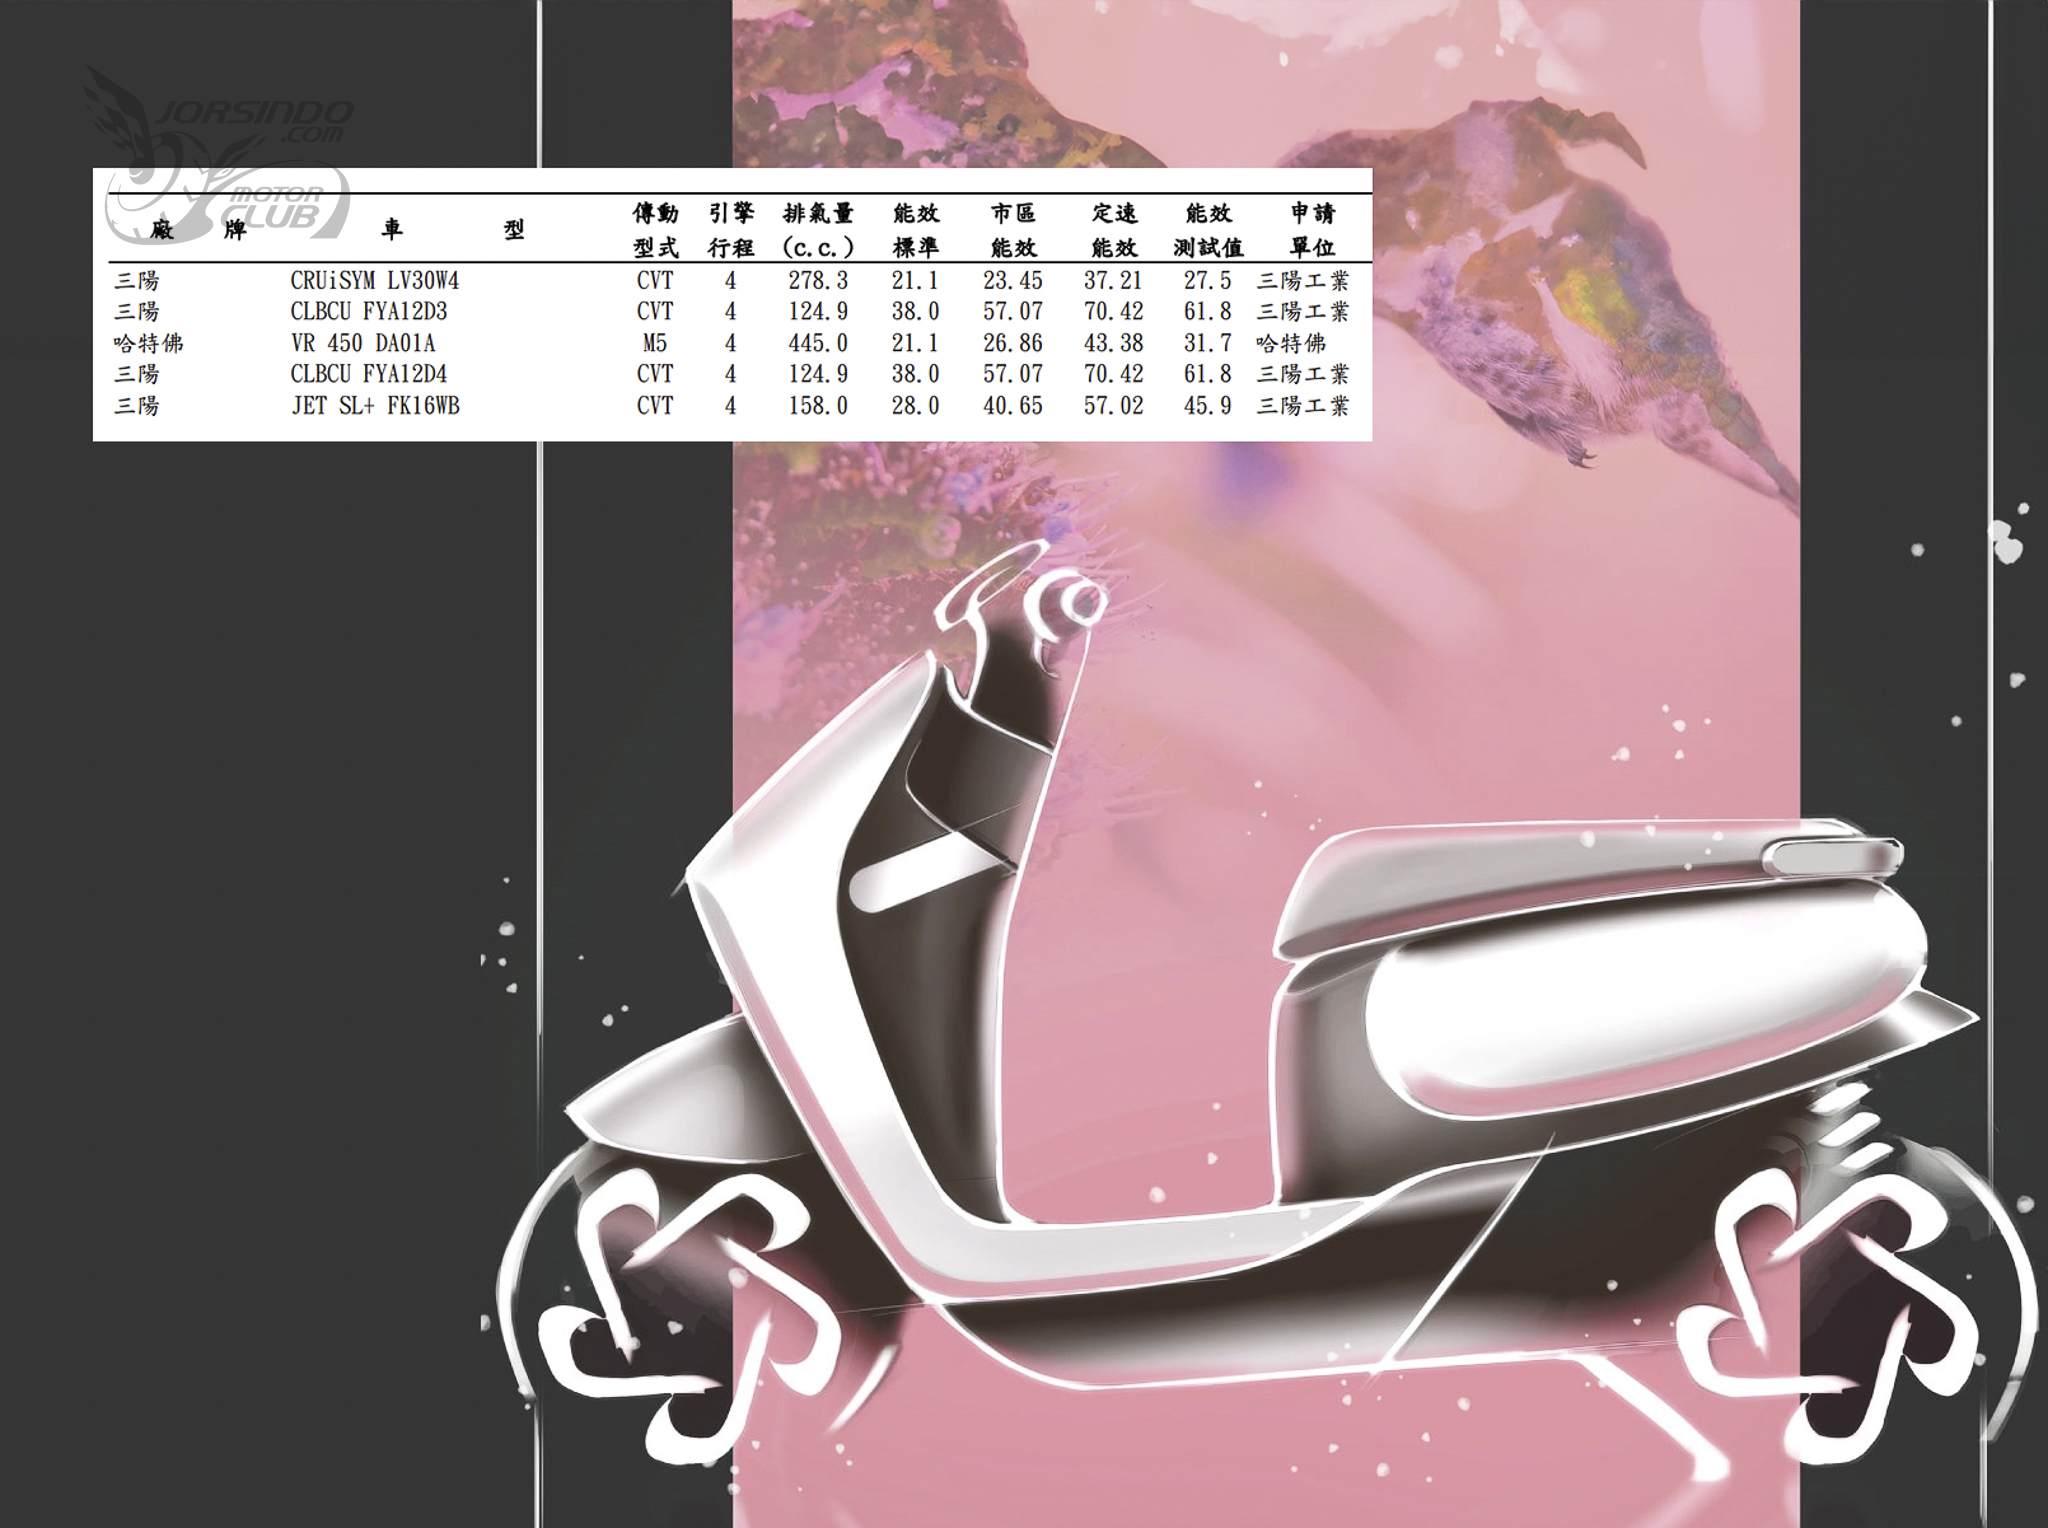The height and width of the screenshot is (1528, 2048).
Task: Click applicant '哈特佛' in the last column
Action: tap(1292, 344)
